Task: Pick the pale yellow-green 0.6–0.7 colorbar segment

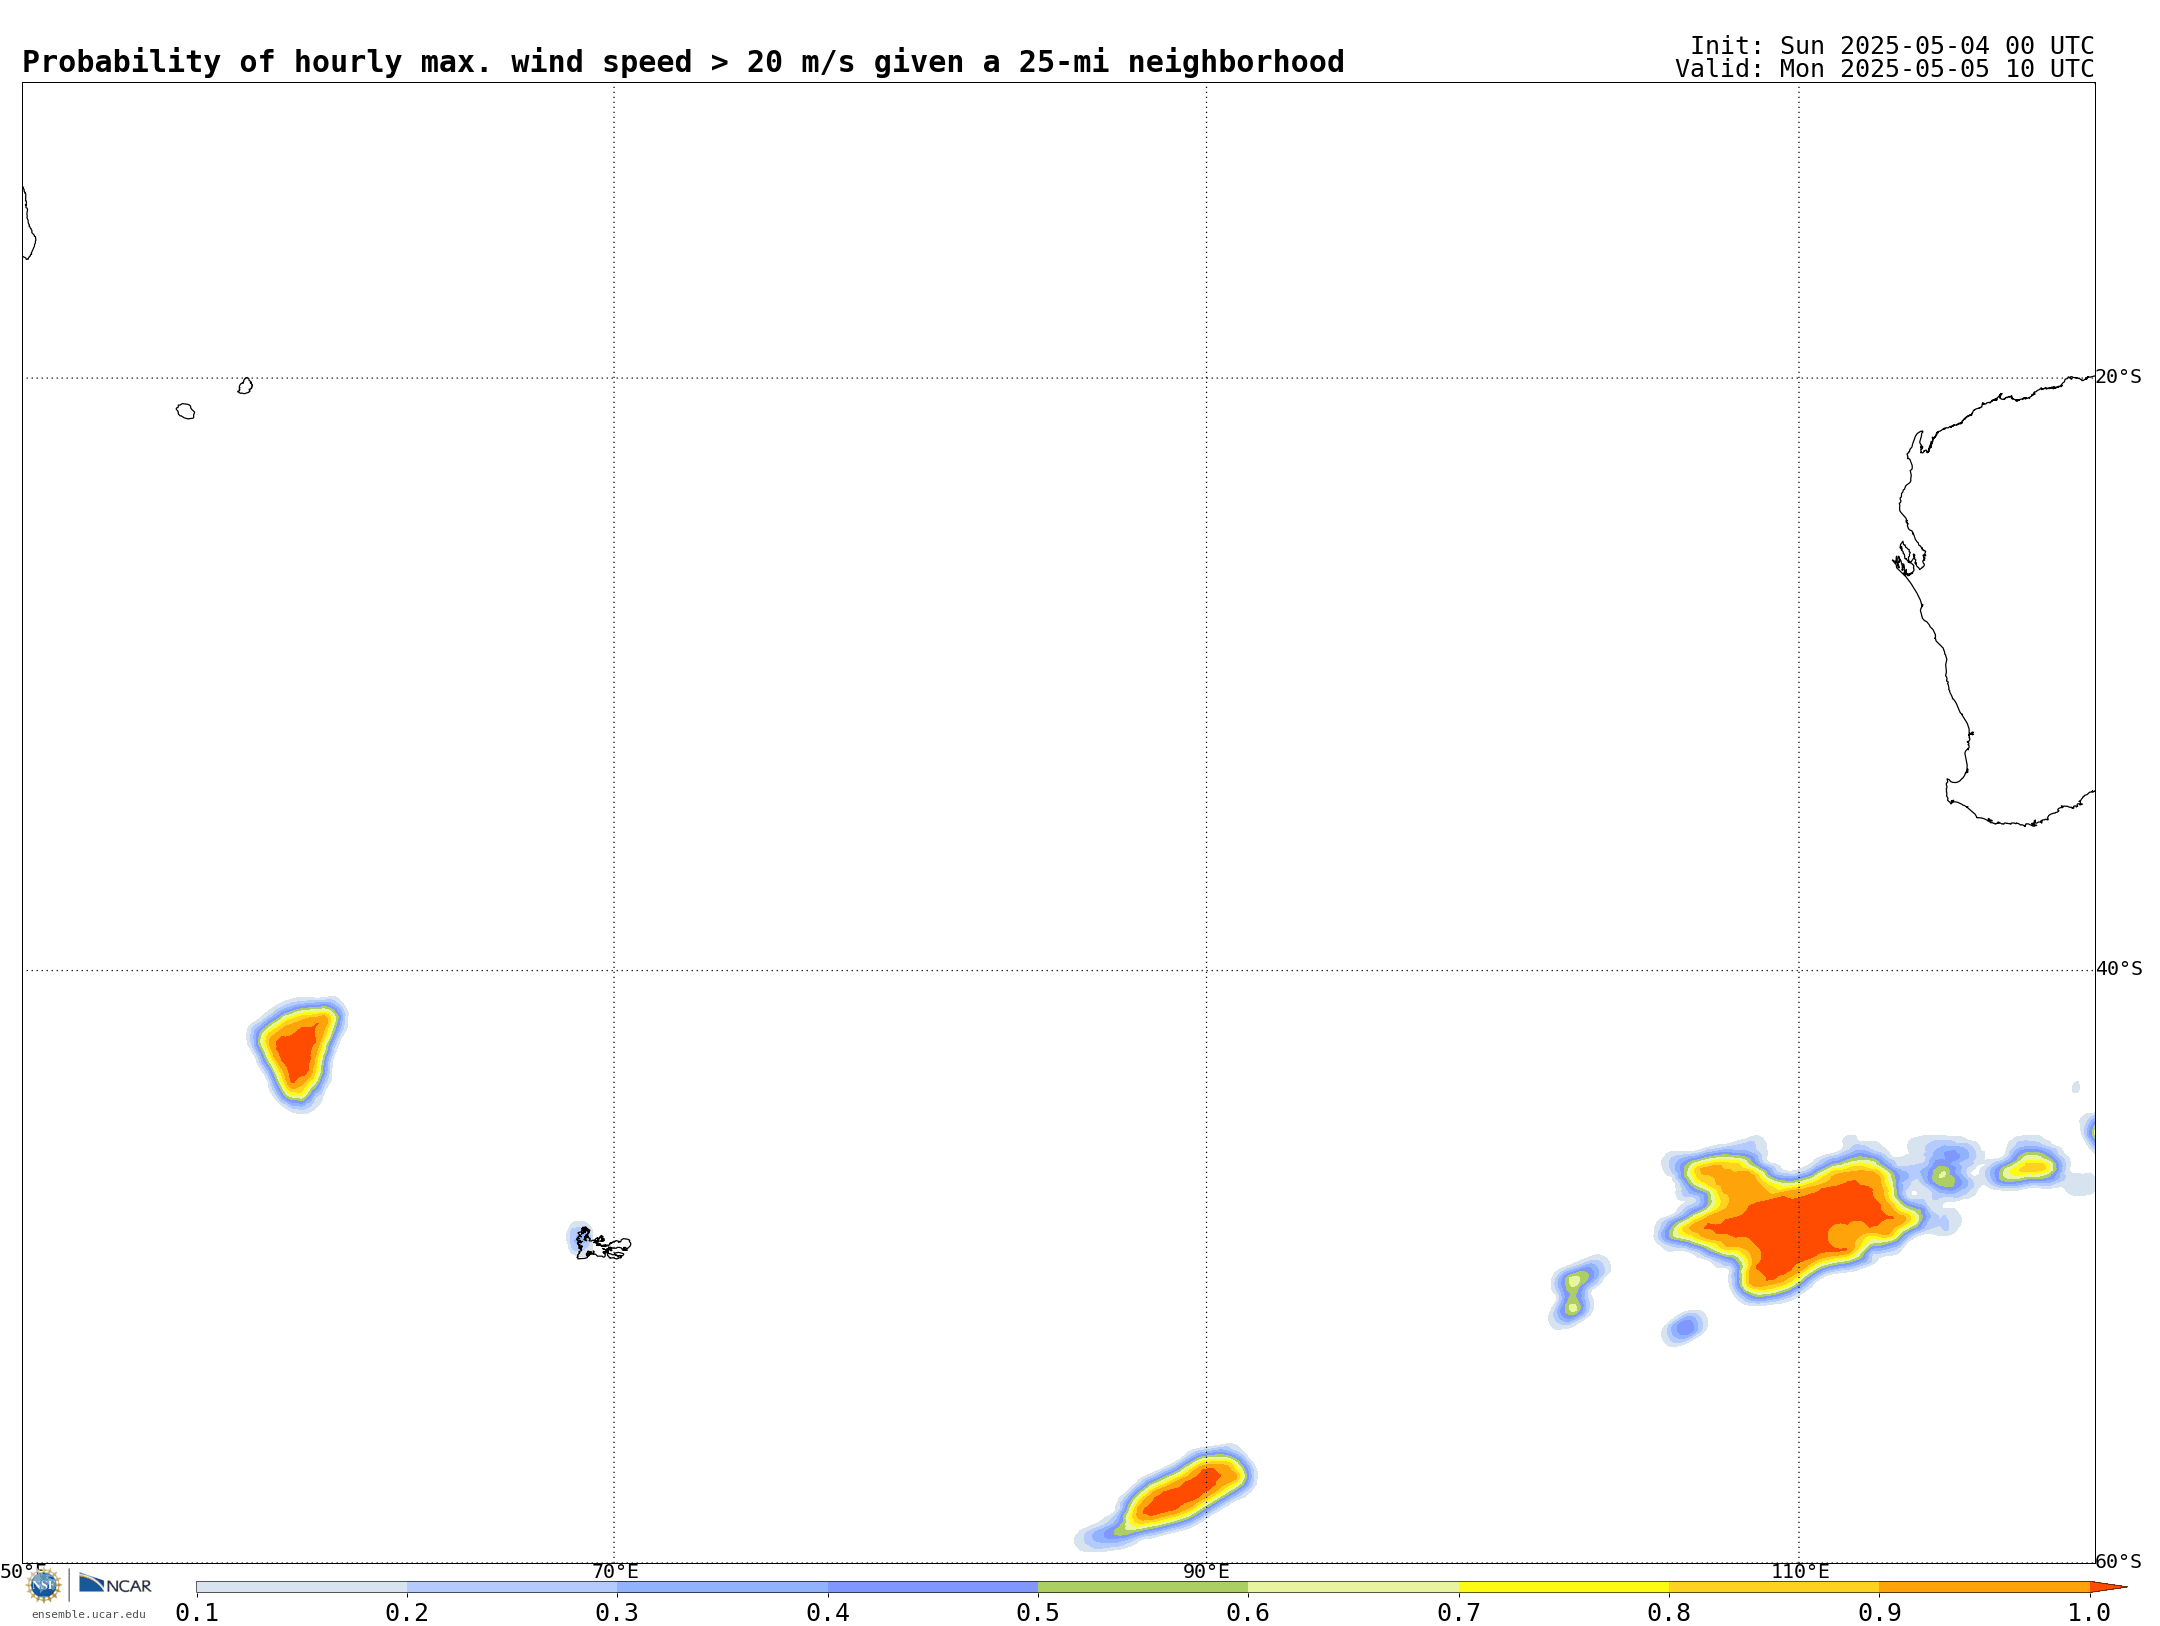Action: coord(1353,1587)
